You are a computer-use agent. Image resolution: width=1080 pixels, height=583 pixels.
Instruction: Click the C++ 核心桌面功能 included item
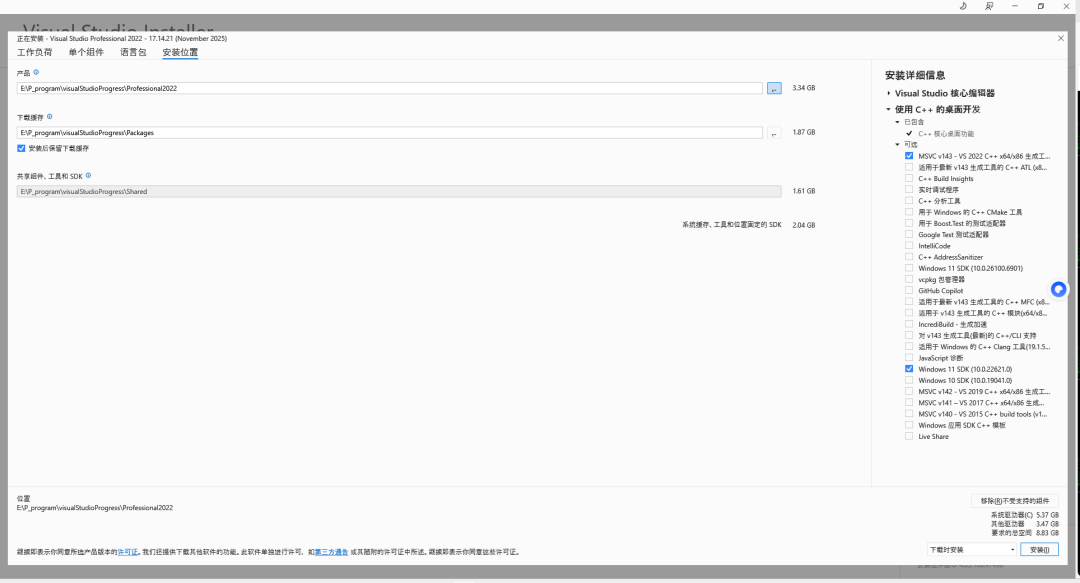pyautogui.click(x=946, y=134)
